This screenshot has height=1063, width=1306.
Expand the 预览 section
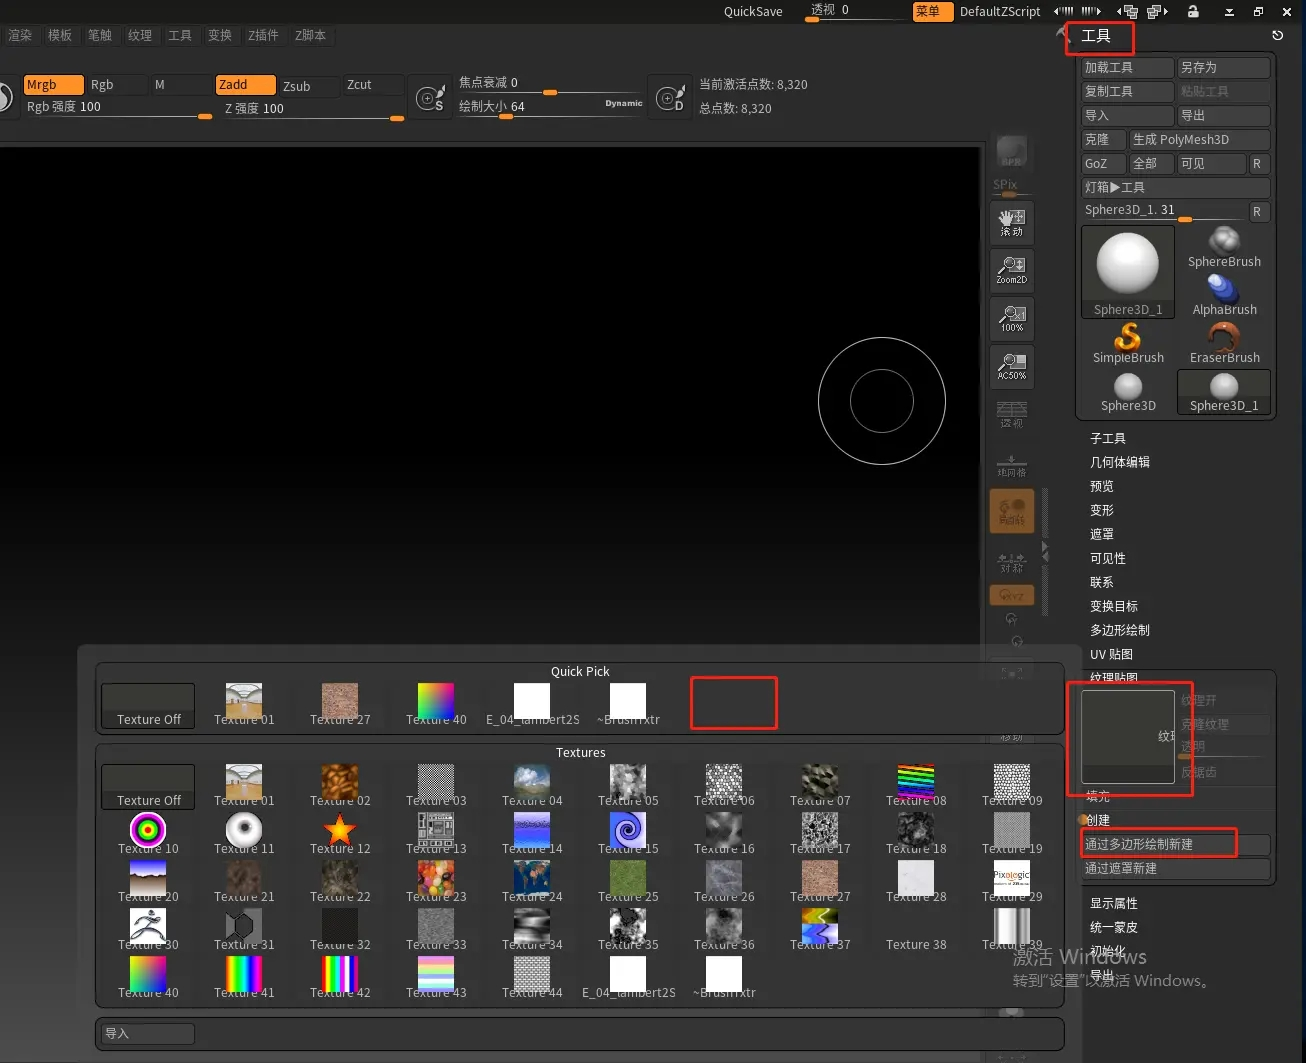(1101, 486)
